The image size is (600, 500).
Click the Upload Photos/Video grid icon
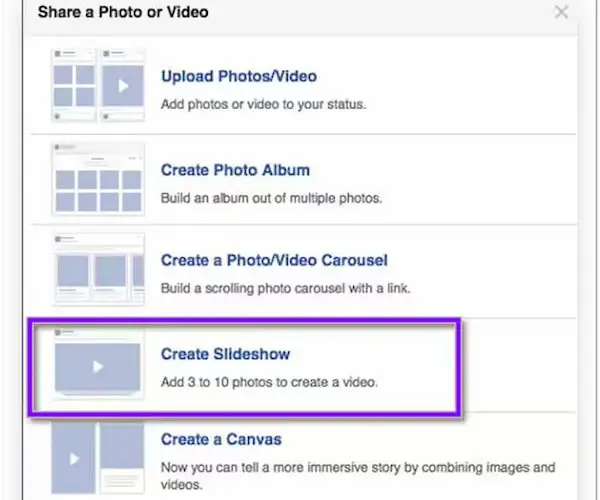74,85
